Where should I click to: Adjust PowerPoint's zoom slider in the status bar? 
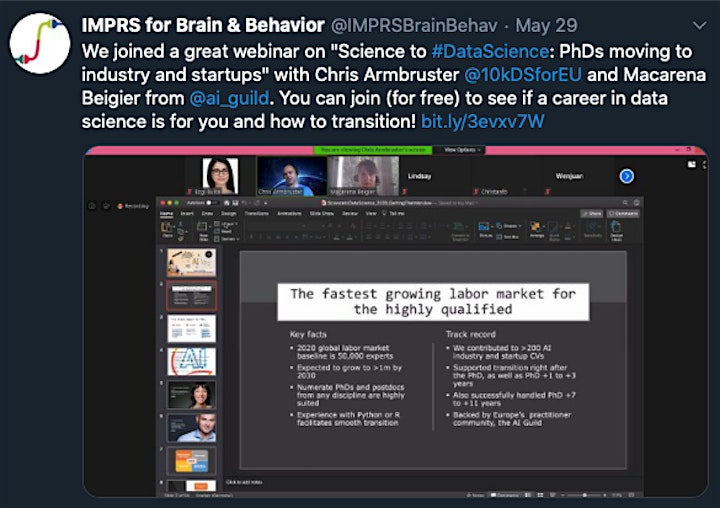coord(585,495)
